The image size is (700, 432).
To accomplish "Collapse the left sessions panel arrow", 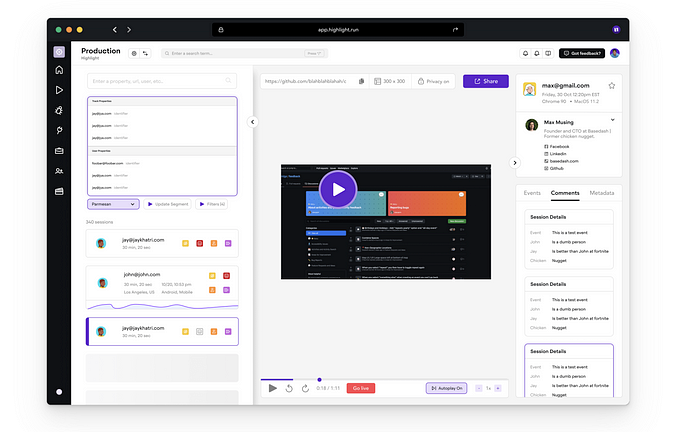I will [253, 122].
